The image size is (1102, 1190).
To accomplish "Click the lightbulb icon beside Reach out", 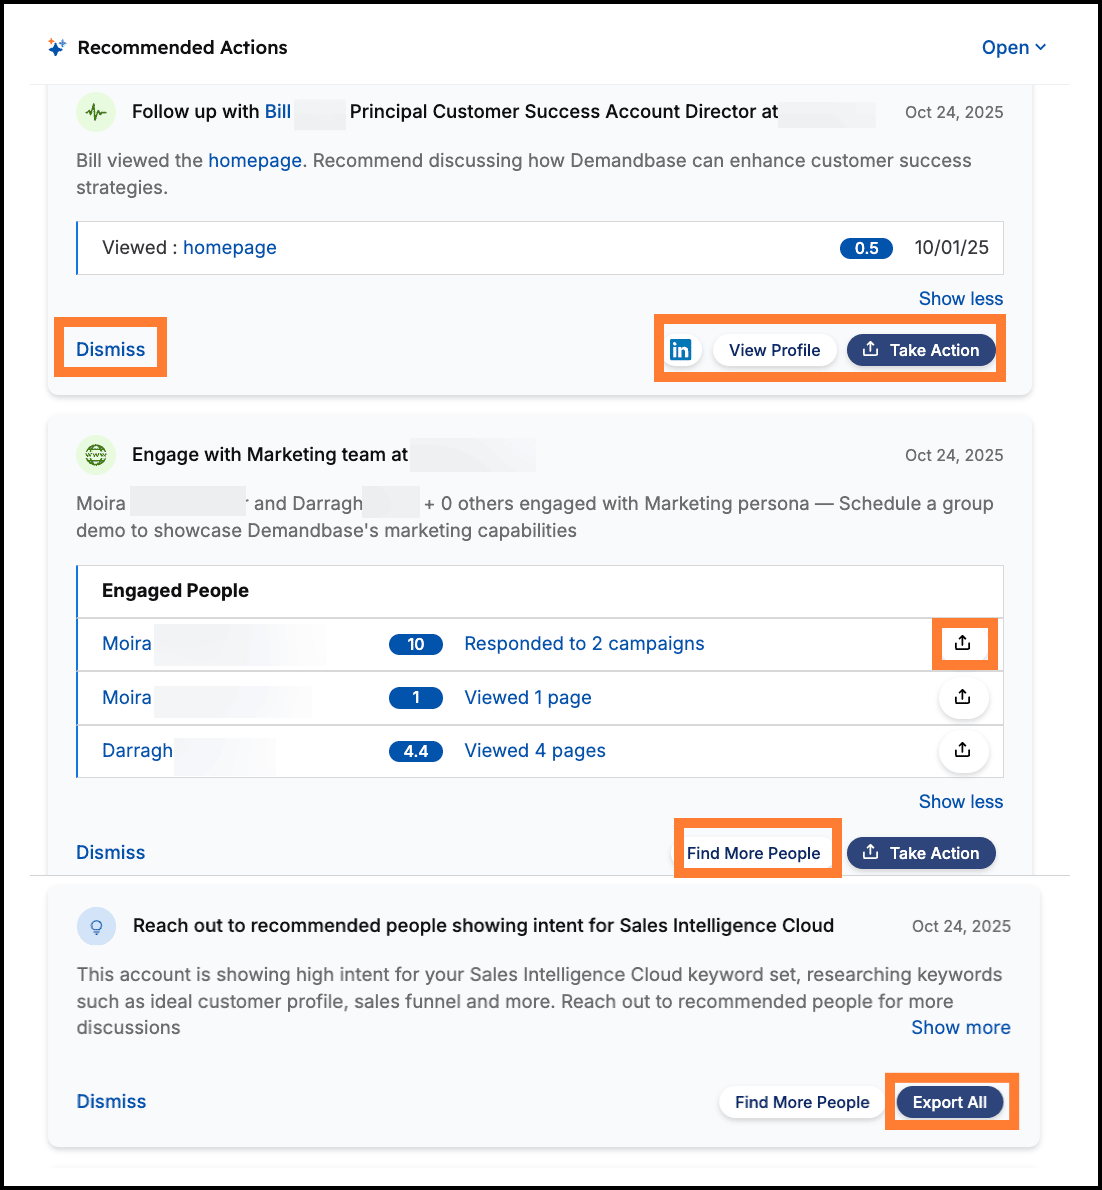I will (x=96, y=926).
